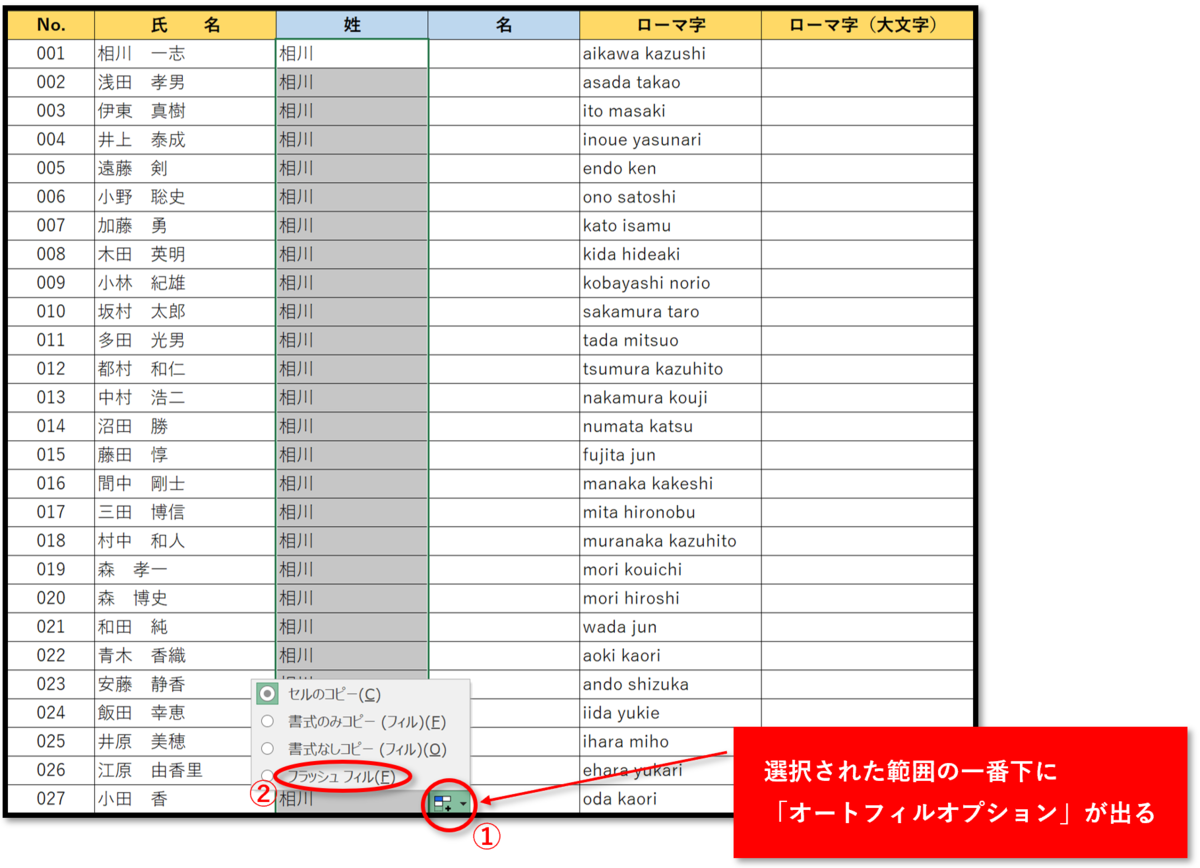Select the 姓 column header
Viewport: 1200px width, 868px height.
352,23
